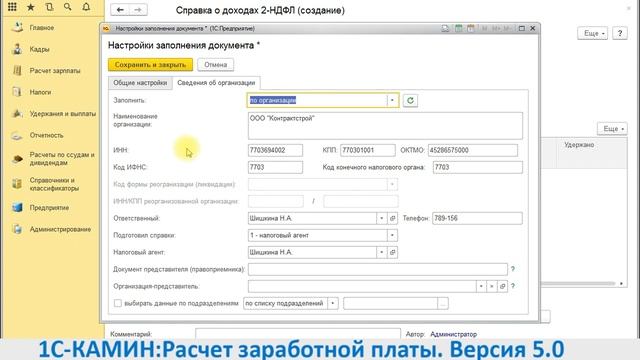Viewport: 640px width, 360px height.
Task: Click the Документ представителя input field
Action: click(378, 269)
